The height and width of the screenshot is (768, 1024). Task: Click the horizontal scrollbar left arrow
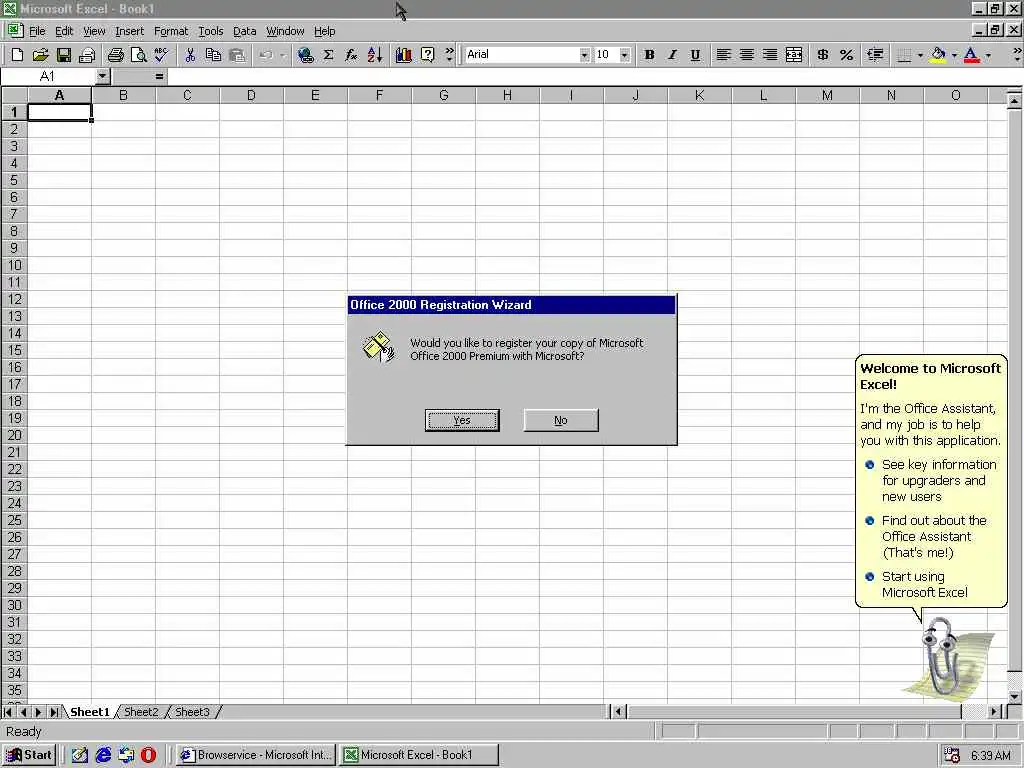click(x=618, y=712)
